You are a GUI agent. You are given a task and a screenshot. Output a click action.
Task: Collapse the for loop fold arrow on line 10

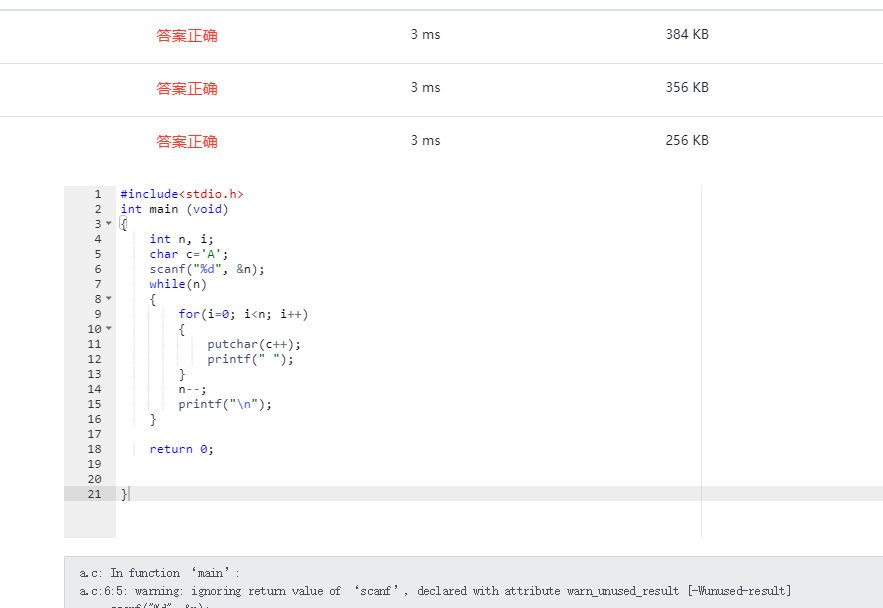click(x=109, y=329)
